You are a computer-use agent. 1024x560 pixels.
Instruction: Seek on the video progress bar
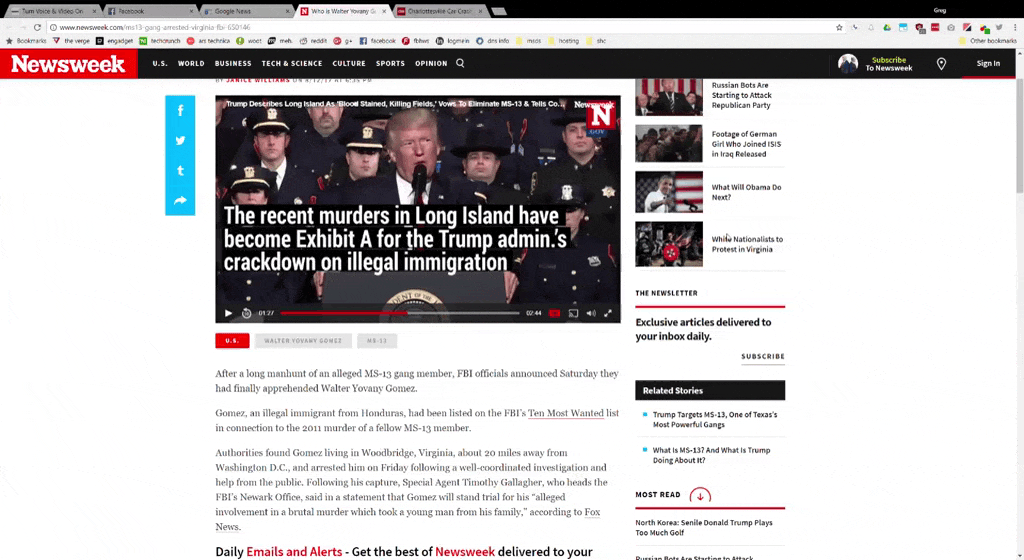pyautogui.click(x=400, y=313)
